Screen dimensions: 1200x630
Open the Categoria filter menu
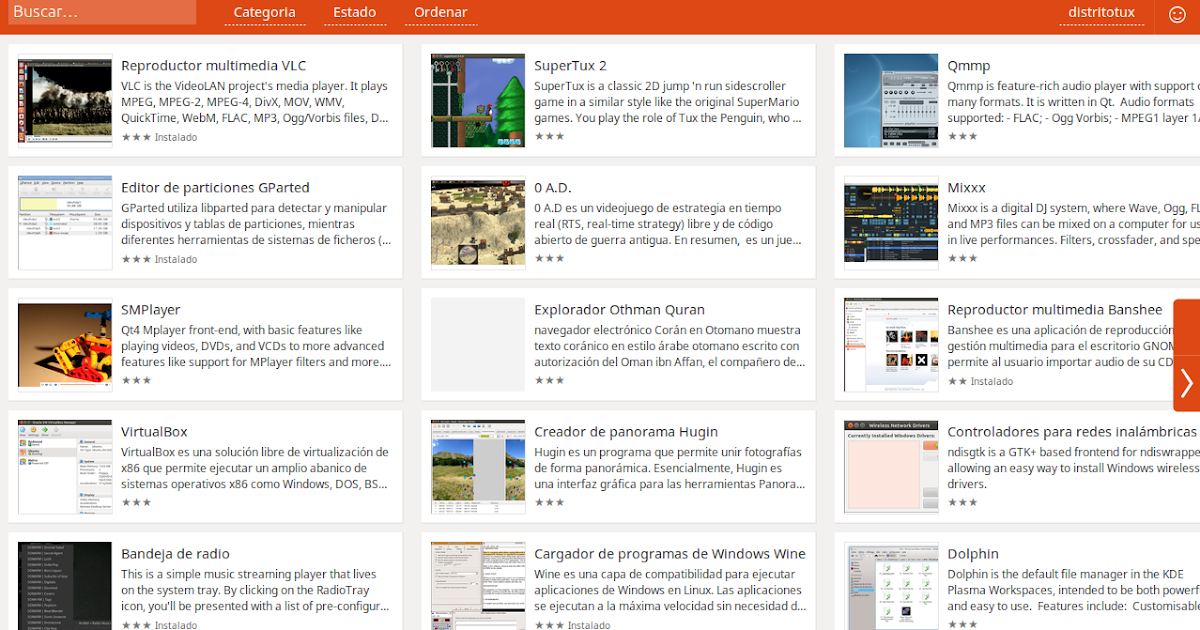(x=264, y=12)
